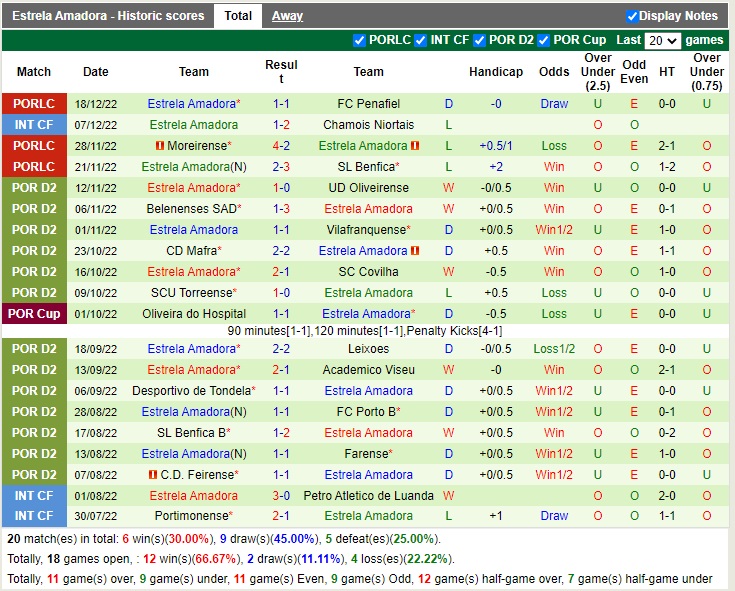Click the POR D2 label on 12/11/22 row
735x591 pixels.
pyautogui.click(x=34, y=188)
